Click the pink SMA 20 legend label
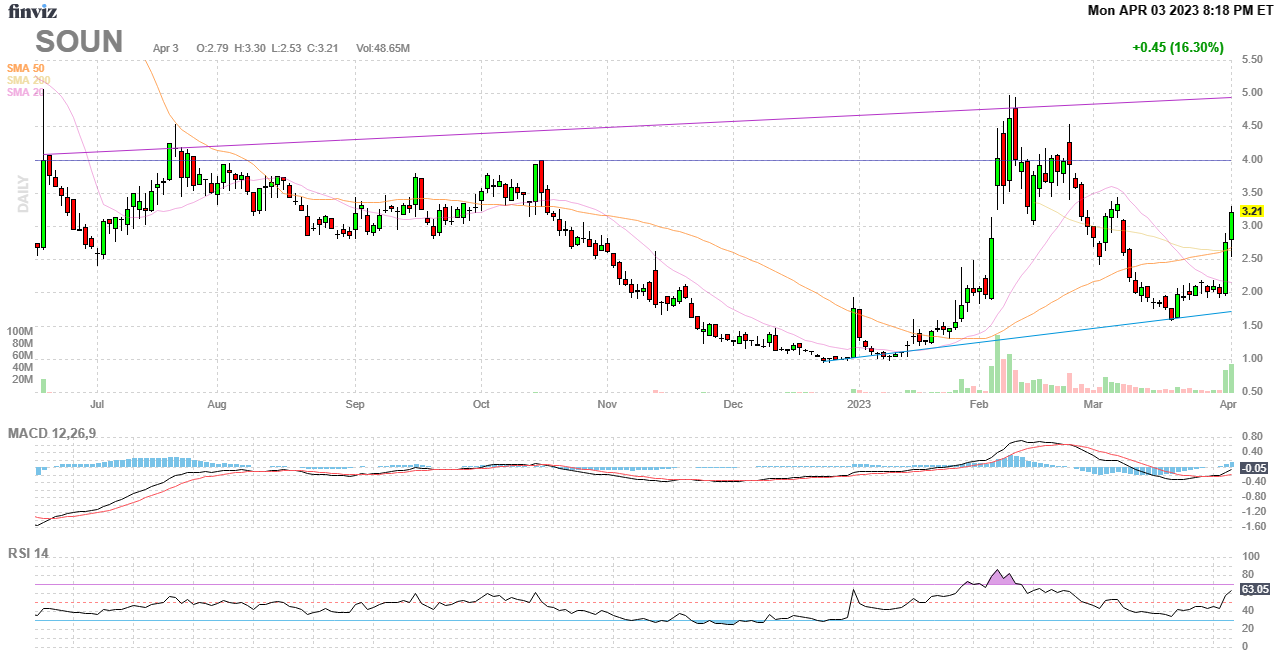 [26, 92]
